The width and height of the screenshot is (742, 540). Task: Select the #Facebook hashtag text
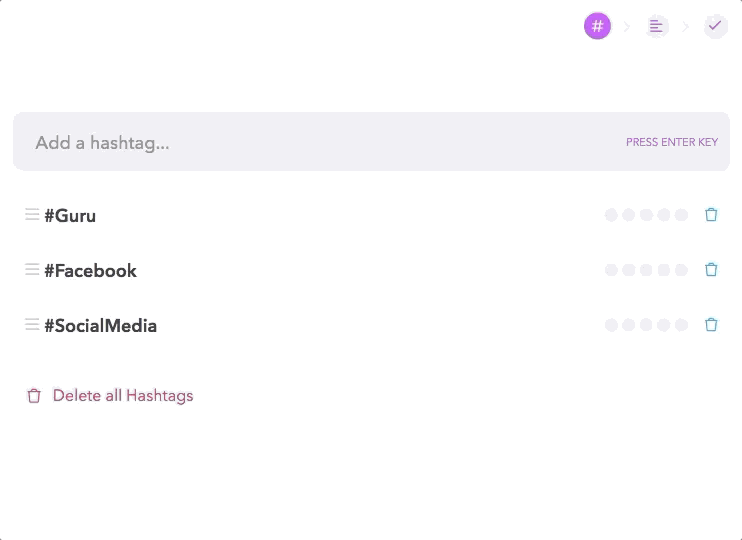pyautogui.click(x=90, y=271)
